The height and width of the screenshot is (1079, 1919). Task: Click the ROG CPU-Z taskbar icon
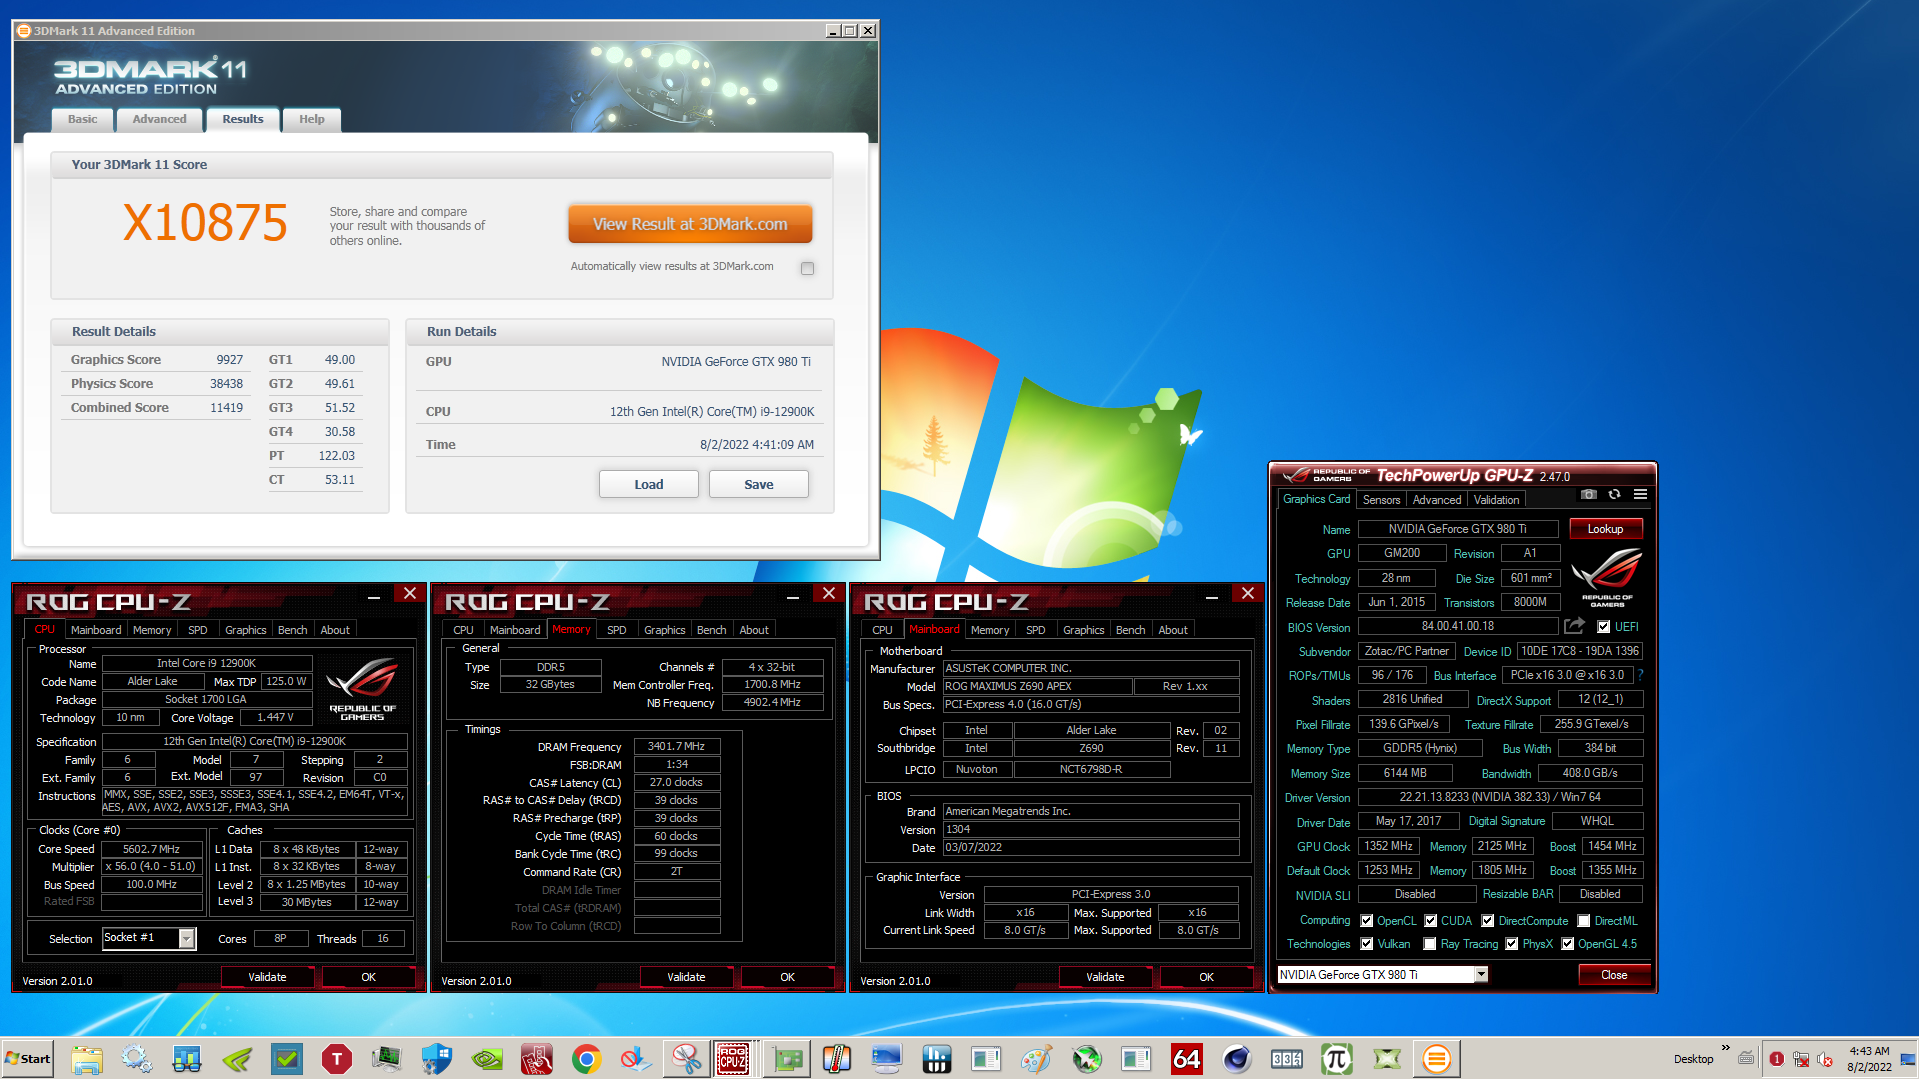733,1058
